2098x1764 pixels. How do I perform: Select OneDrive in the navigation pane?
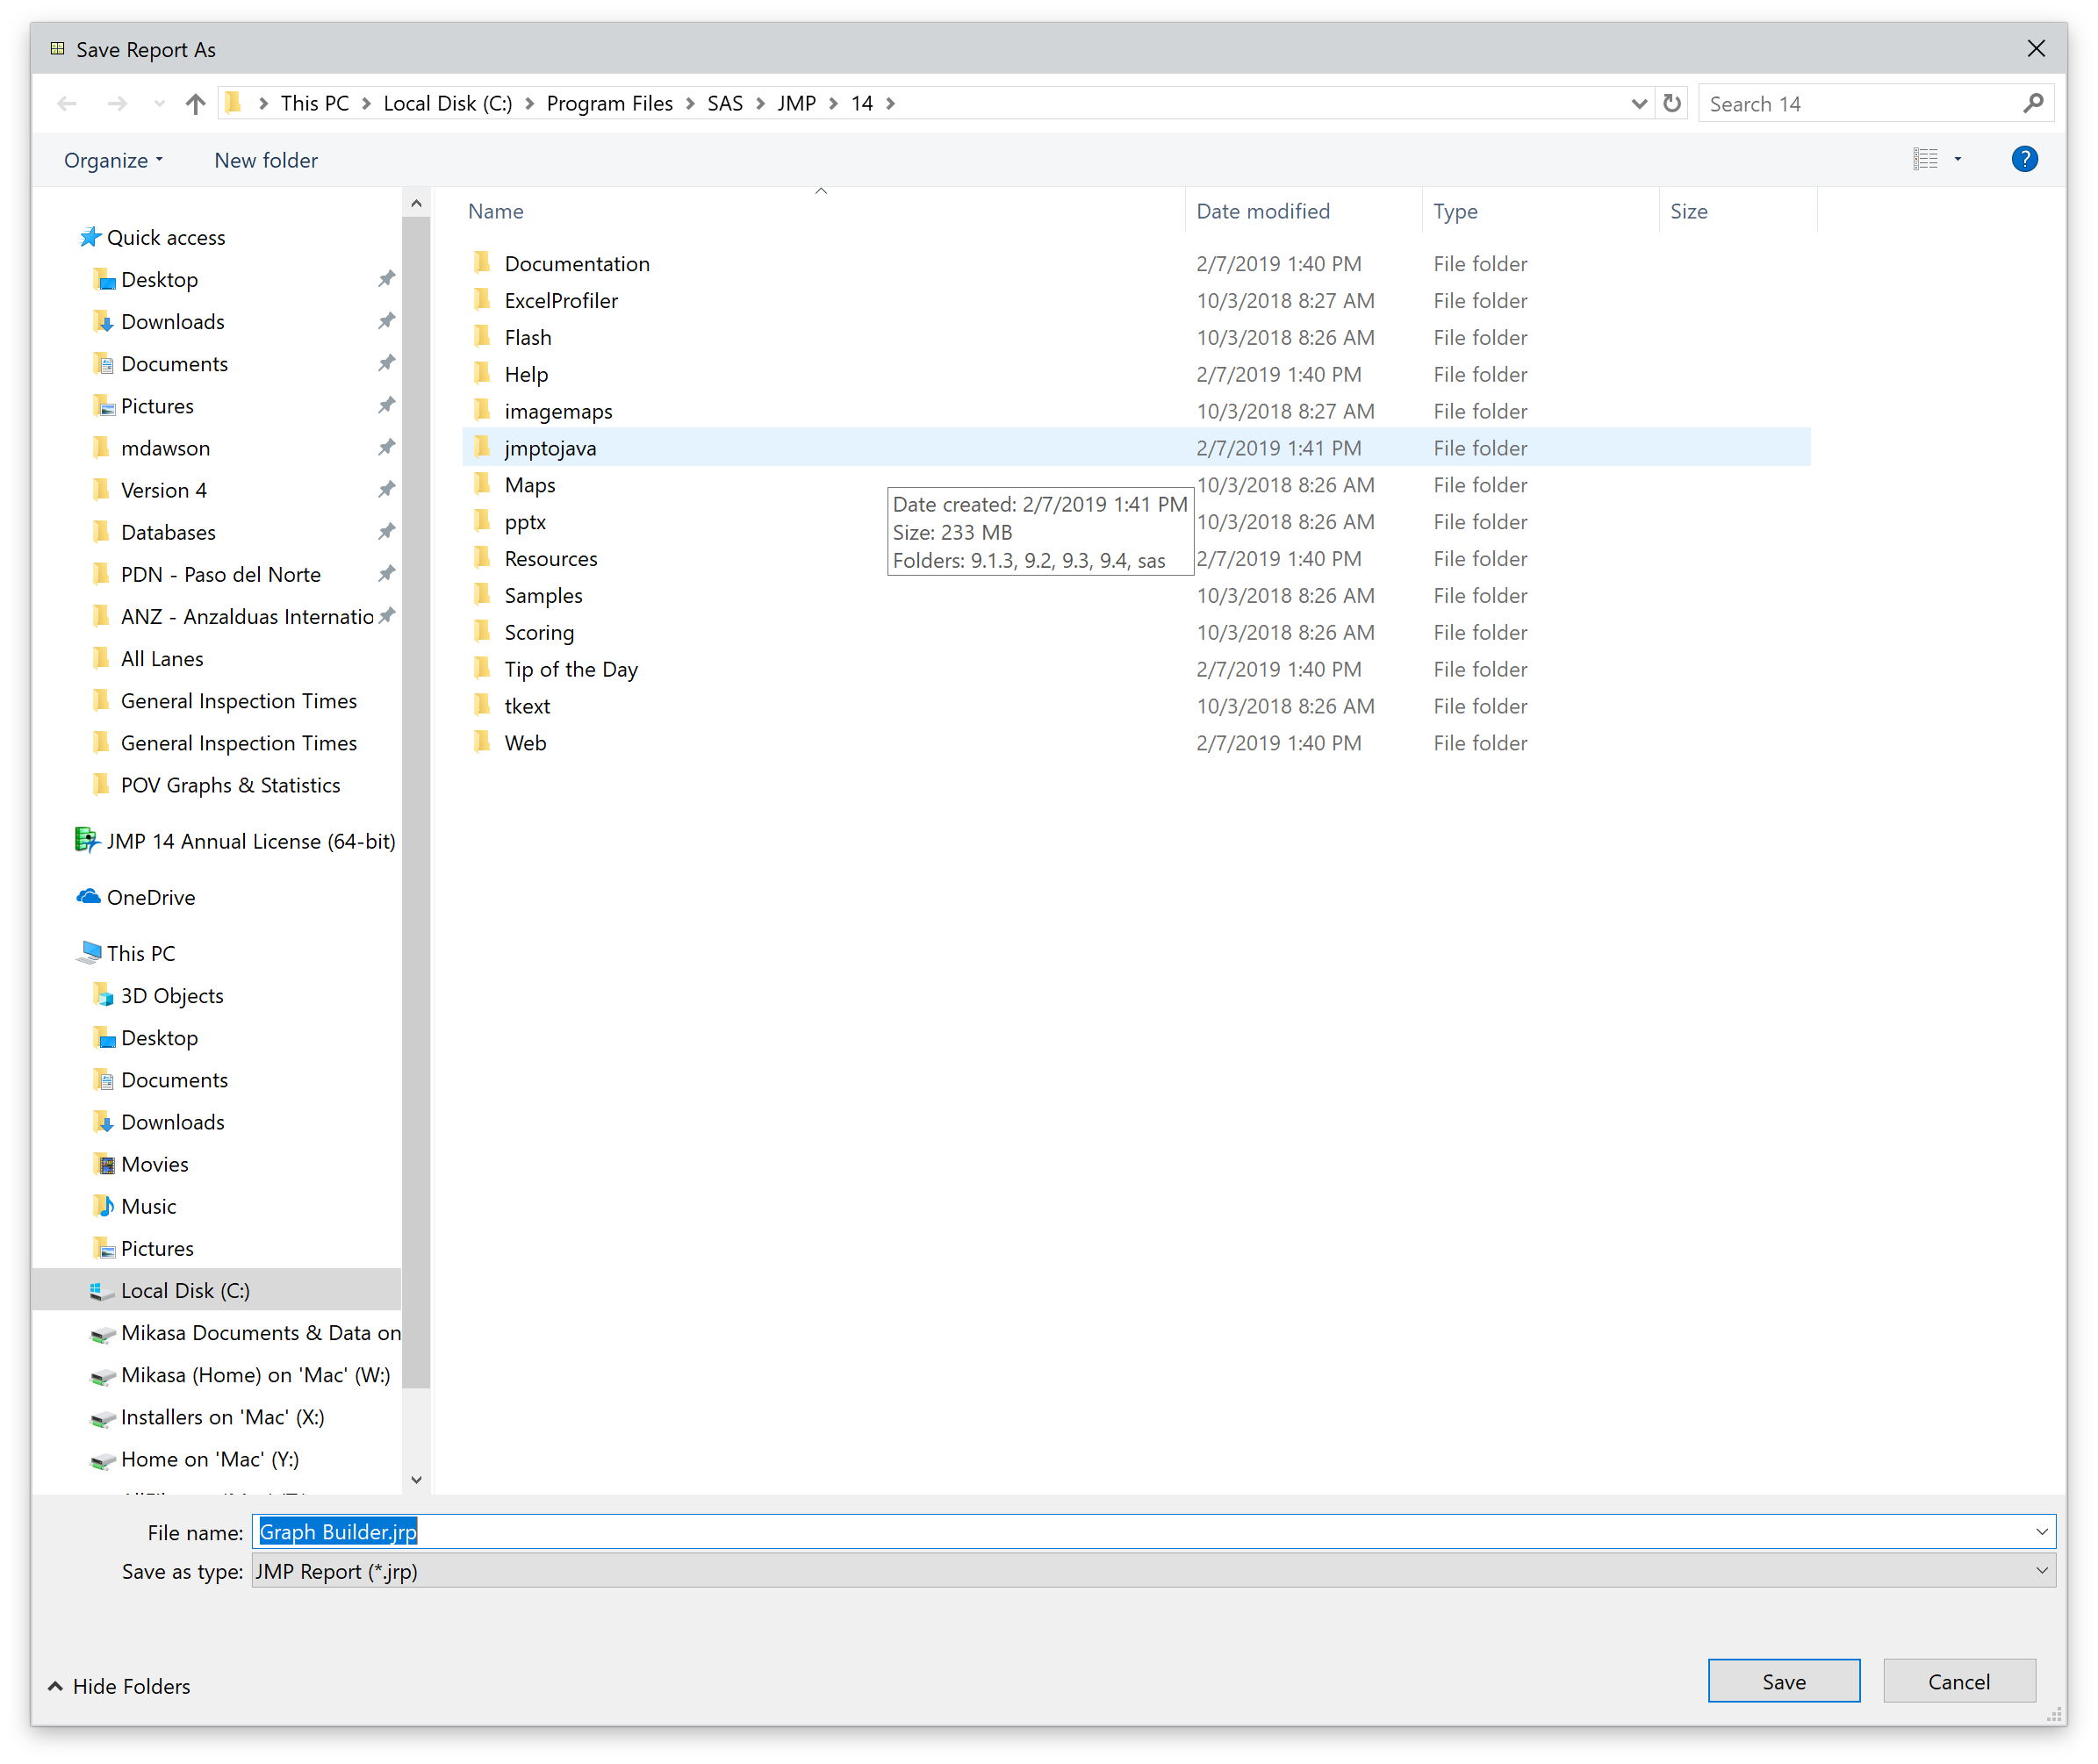[150, 898]
